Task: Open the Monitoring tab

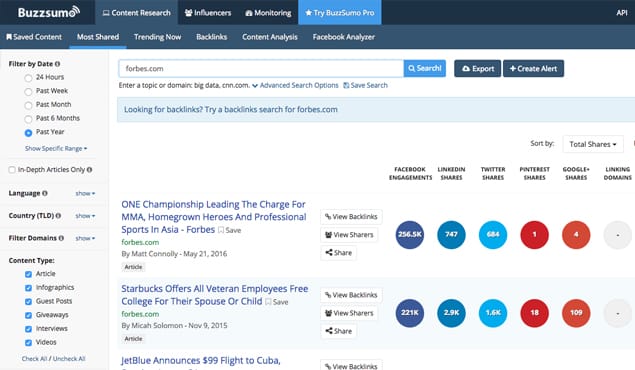Action: pyautogui.click(x=268, y=13)
